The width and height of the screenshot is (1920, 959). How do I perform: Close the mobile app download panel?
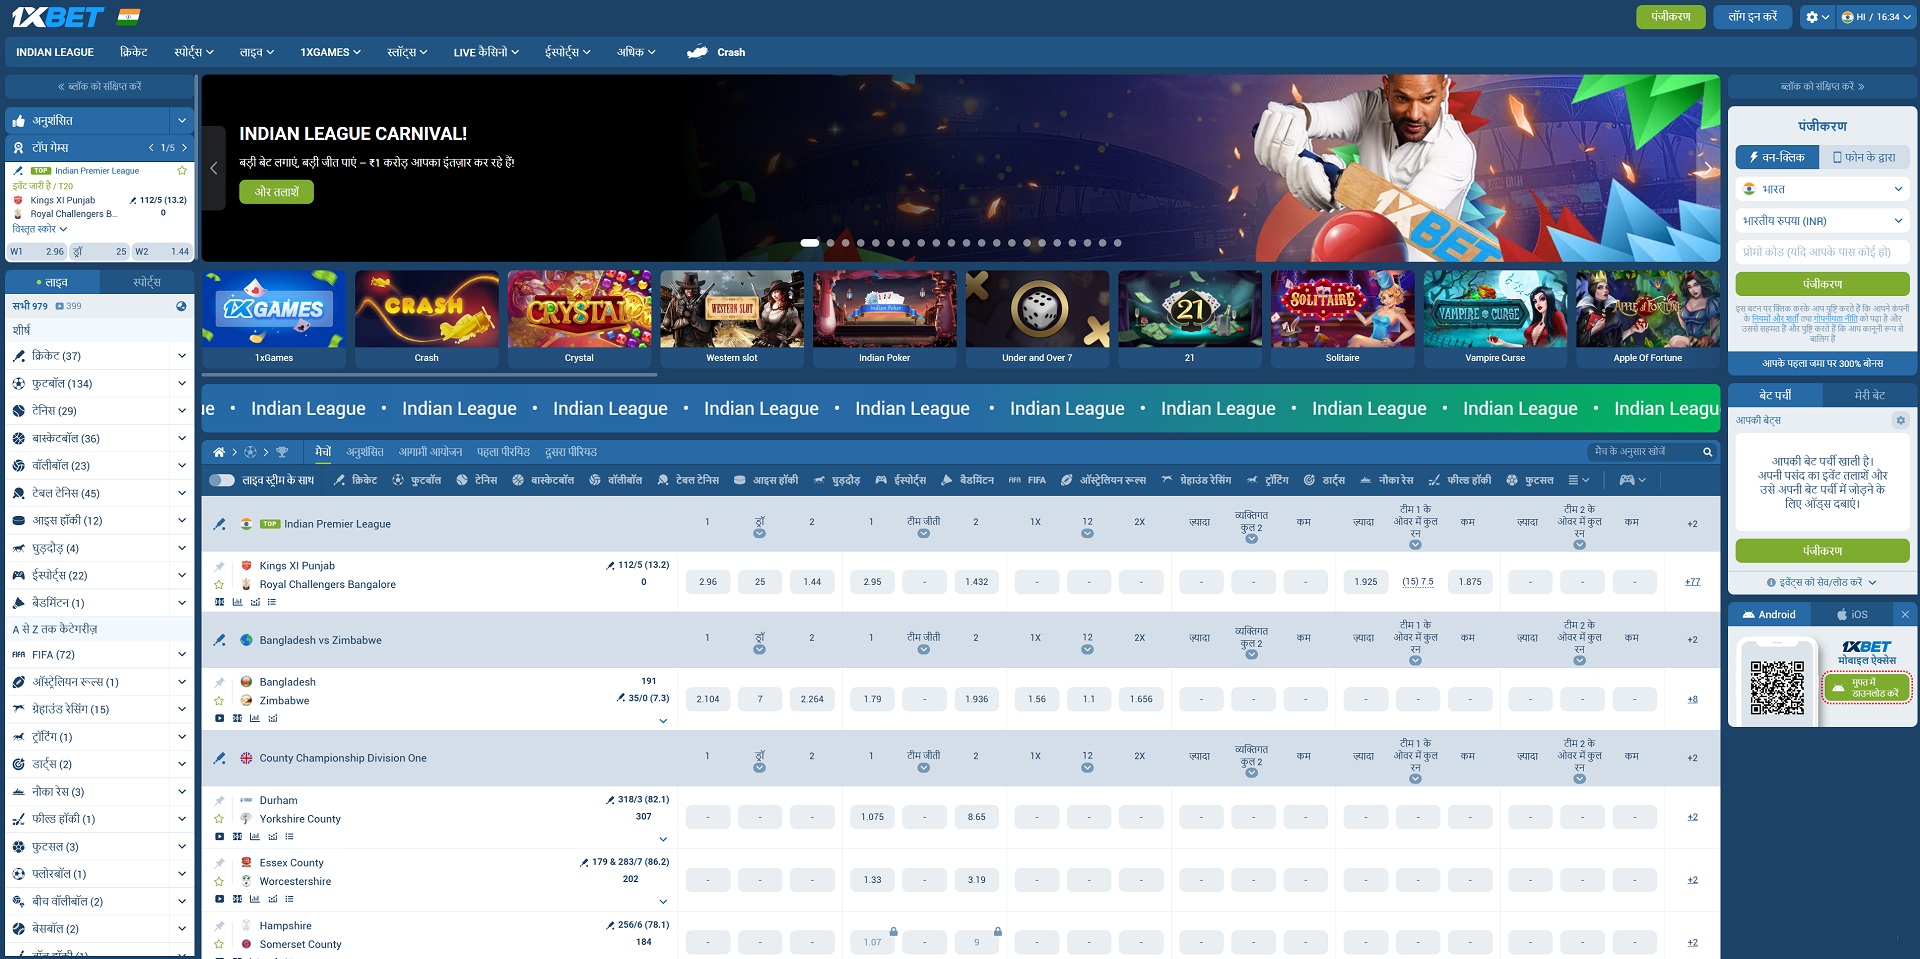(1905, 614)
